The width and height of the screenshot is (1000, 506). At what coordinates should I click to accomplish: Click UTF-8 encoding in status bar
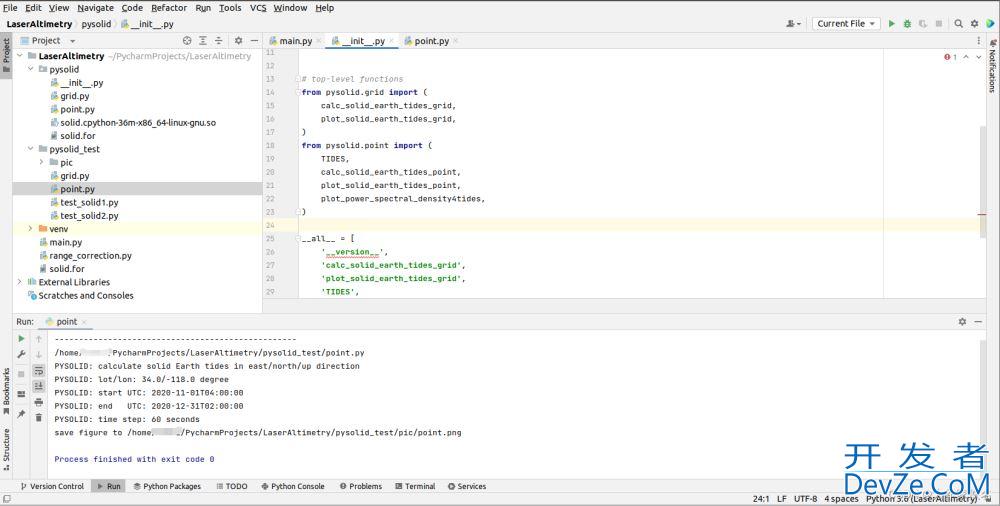(805, 499)
